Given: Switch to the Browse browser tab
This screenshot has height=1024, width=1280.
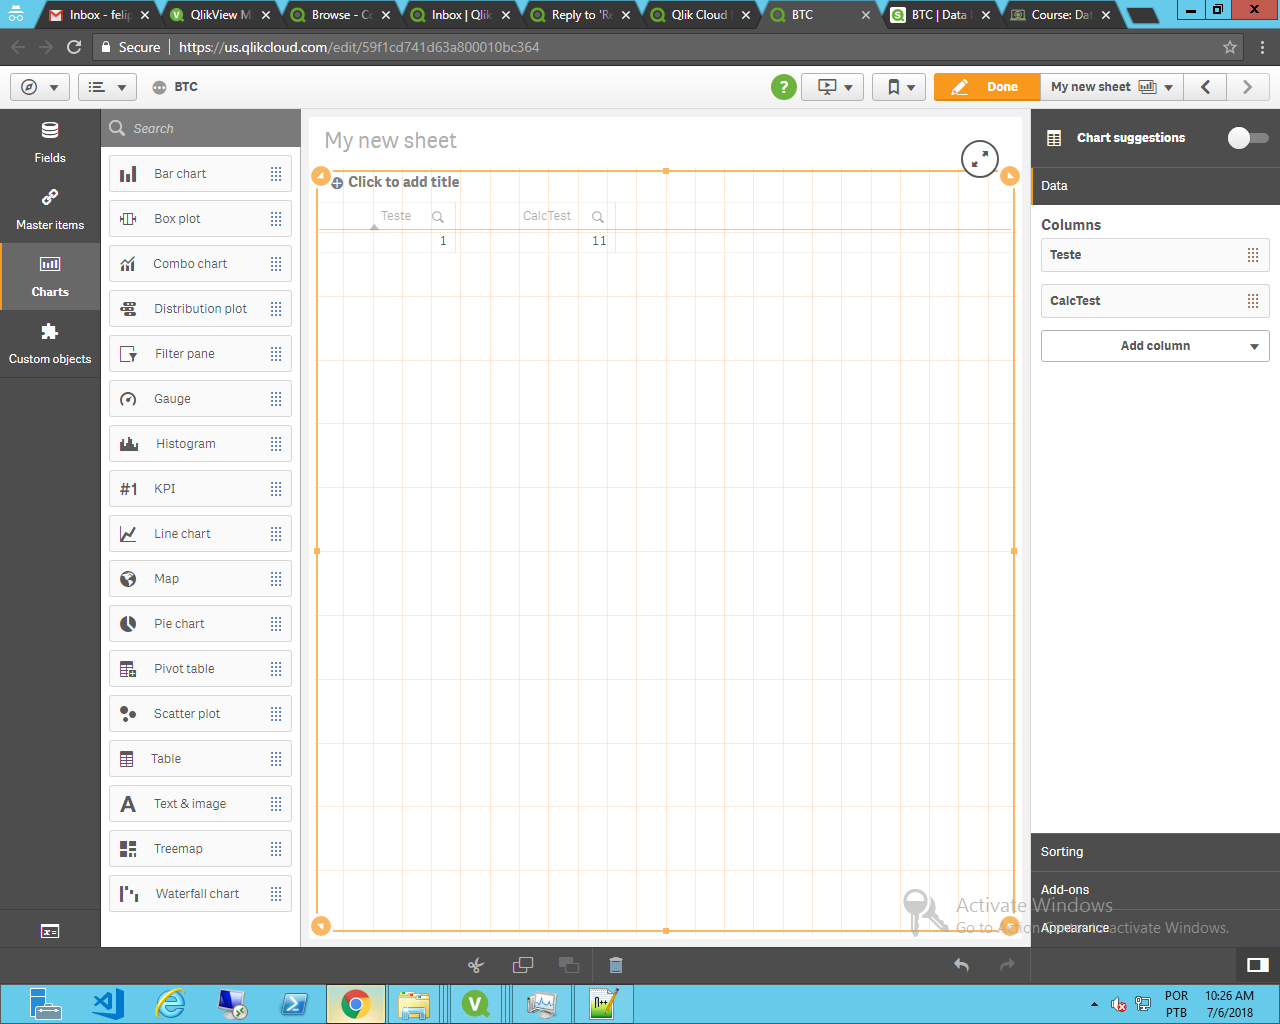Looking at the screenshot, I should pos(340,15).
